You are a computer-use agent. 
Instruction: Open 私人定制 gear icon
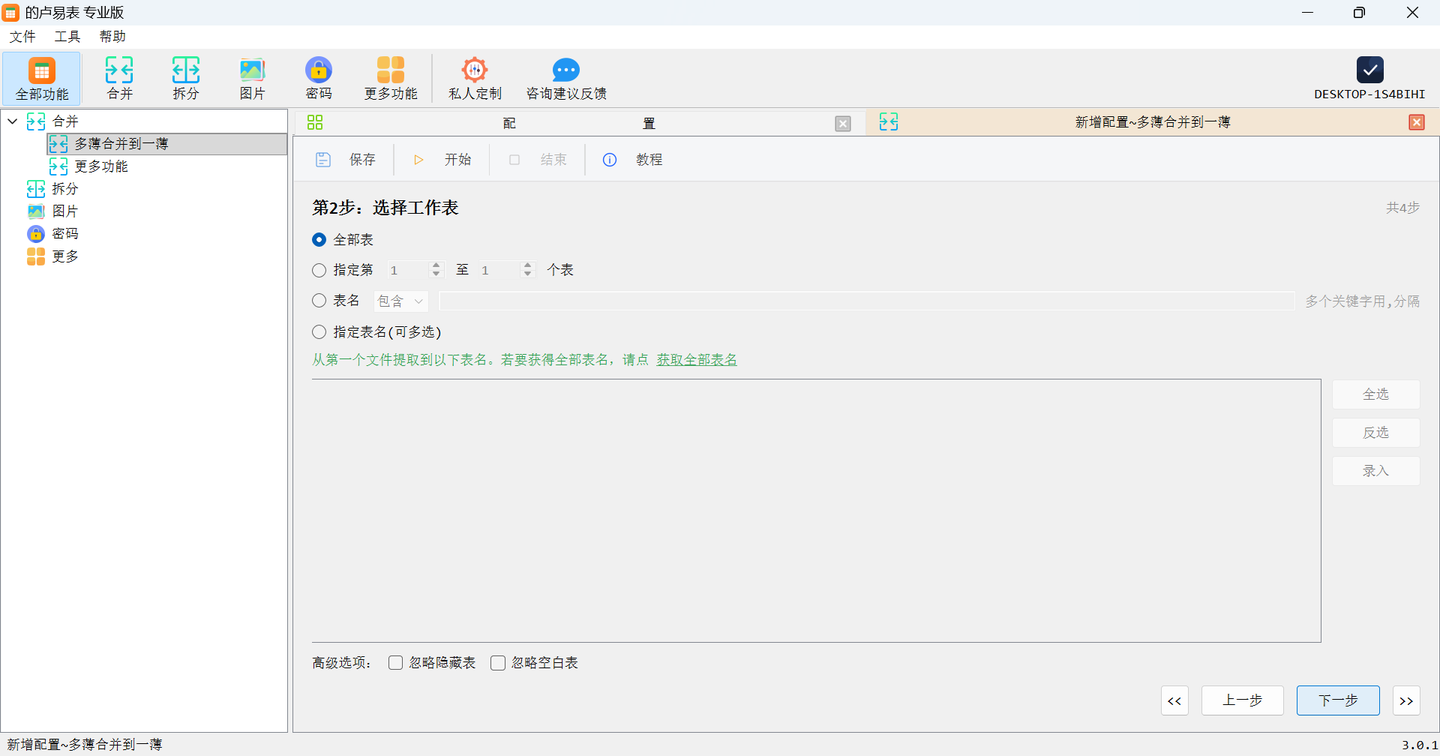[x=474, y=70]
